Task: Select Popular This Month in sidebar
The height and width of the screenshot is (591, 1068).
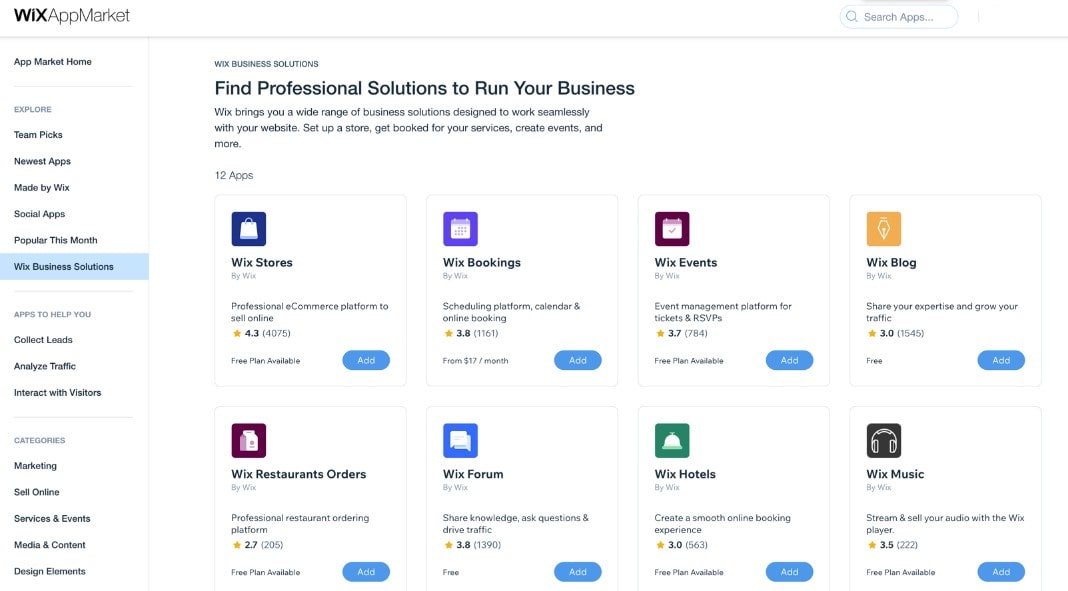Action: (x=56, y=240)
